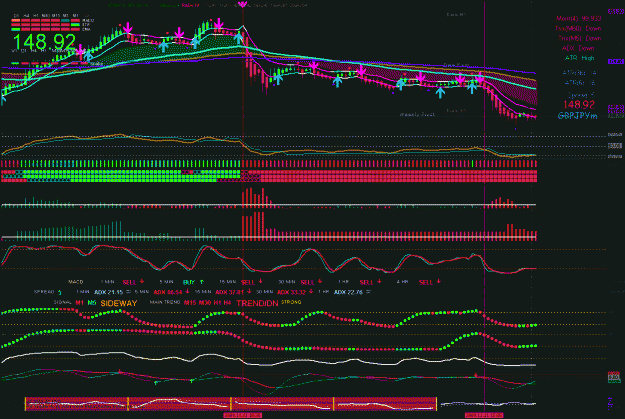Click the ADX 22.76 one-hour value

348,292
